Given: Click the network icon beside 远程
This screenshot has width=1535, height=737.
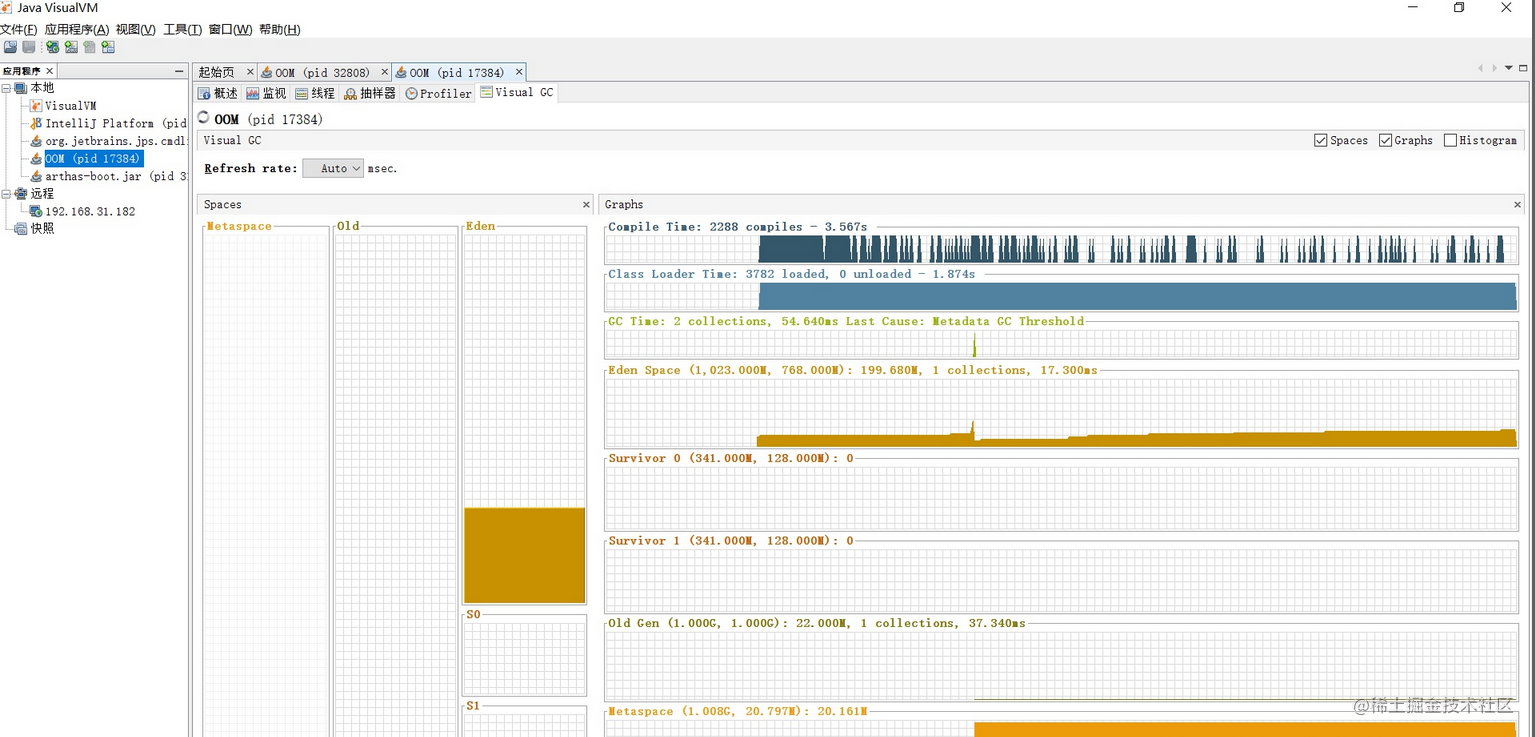Looking at the screenshot, I should (21, 194).
